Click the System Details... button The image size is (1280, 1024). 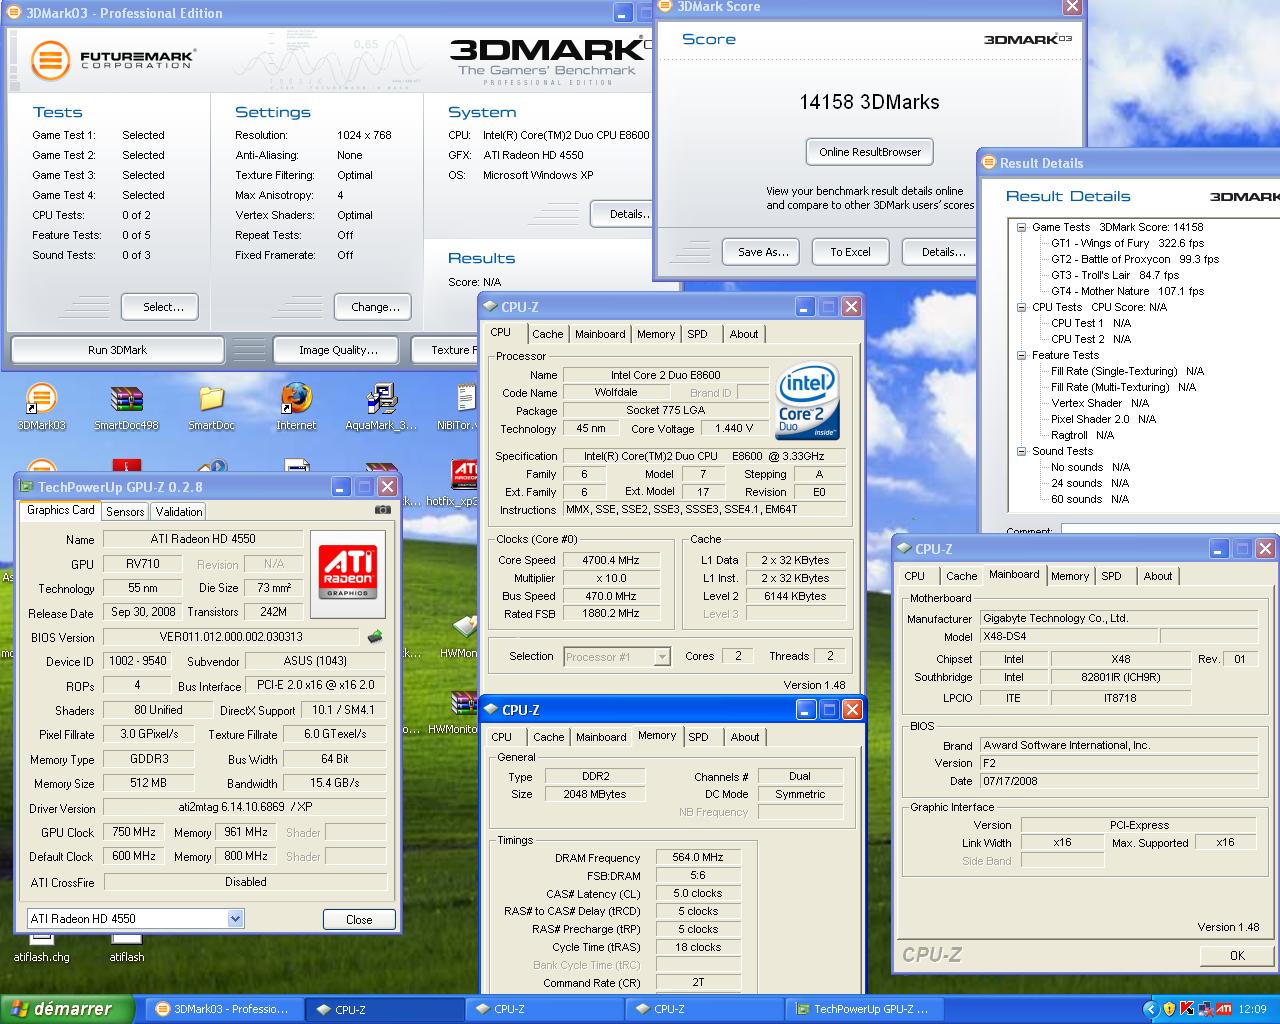click(620, 214)
